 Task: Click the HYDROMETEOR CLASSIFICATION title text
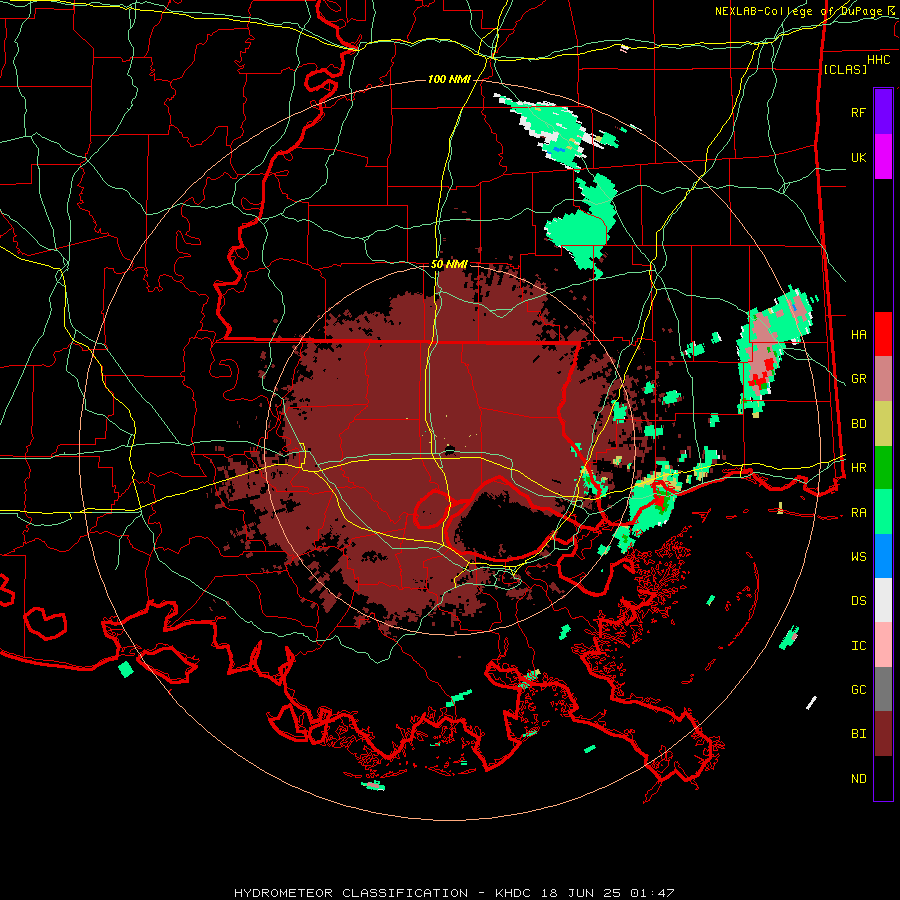click(351, 893)
